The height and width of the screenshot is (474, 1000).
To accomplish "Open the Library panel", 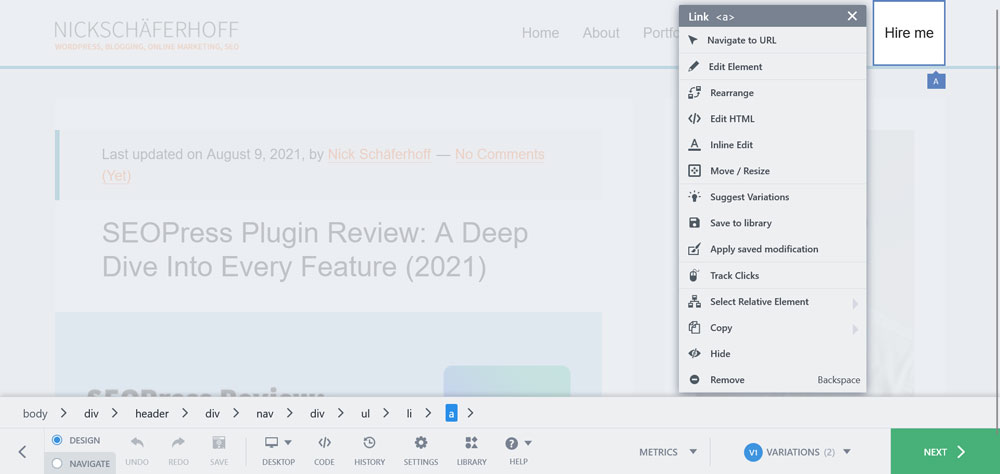I will pos(471,449).
